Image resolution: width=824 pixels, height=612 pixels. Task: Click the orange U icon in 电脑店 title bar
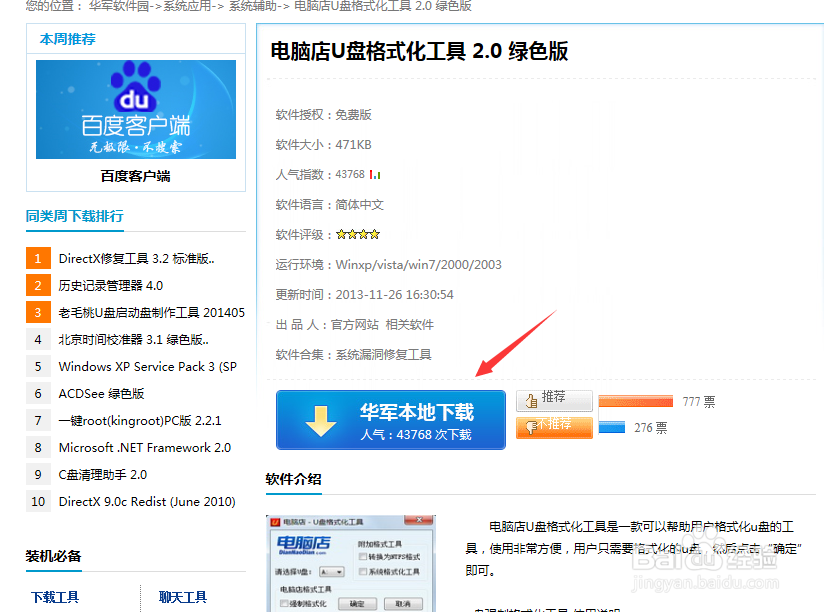coord(275,520)
